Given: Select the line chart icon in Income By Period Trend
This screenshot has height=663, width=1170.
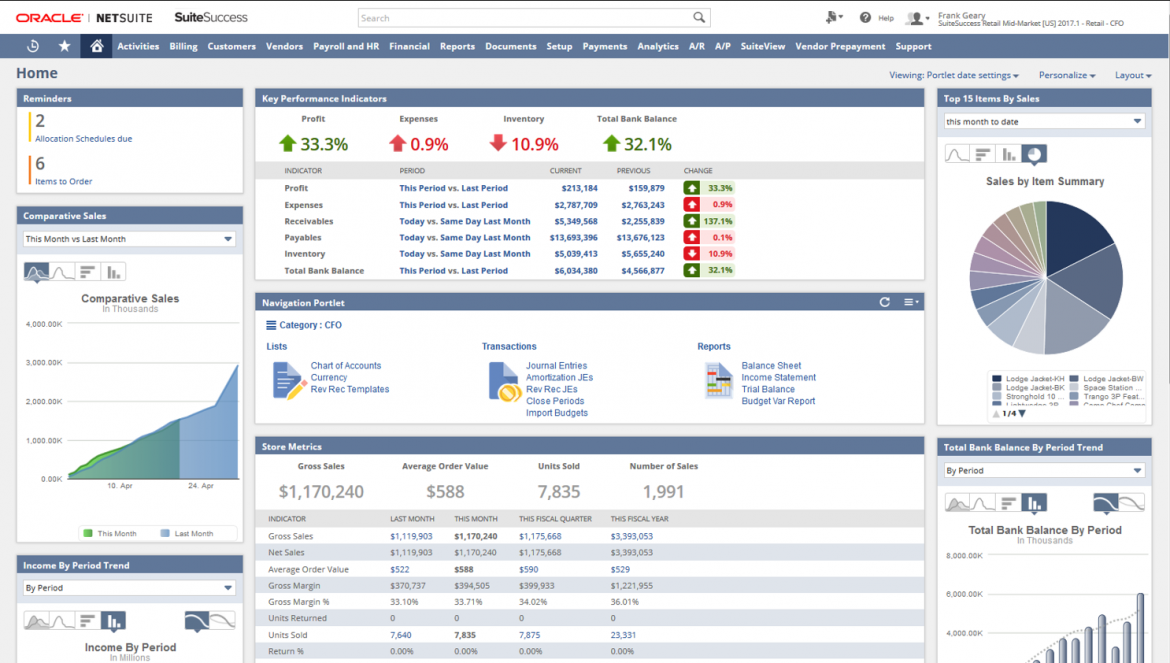Looking at the screenshot, I should coord(62,620).
